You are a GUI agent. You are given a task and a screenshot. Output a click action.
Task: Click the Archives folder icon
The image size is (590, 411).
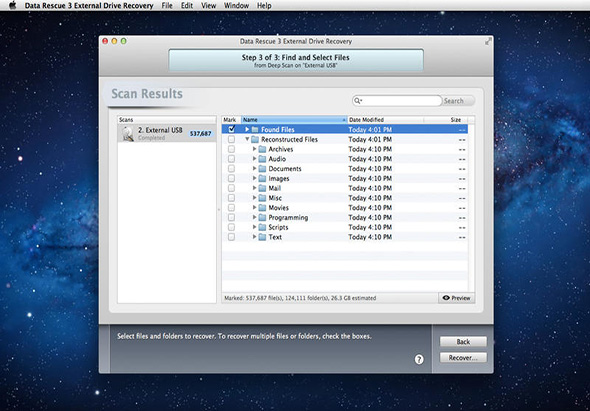(262, 149)
